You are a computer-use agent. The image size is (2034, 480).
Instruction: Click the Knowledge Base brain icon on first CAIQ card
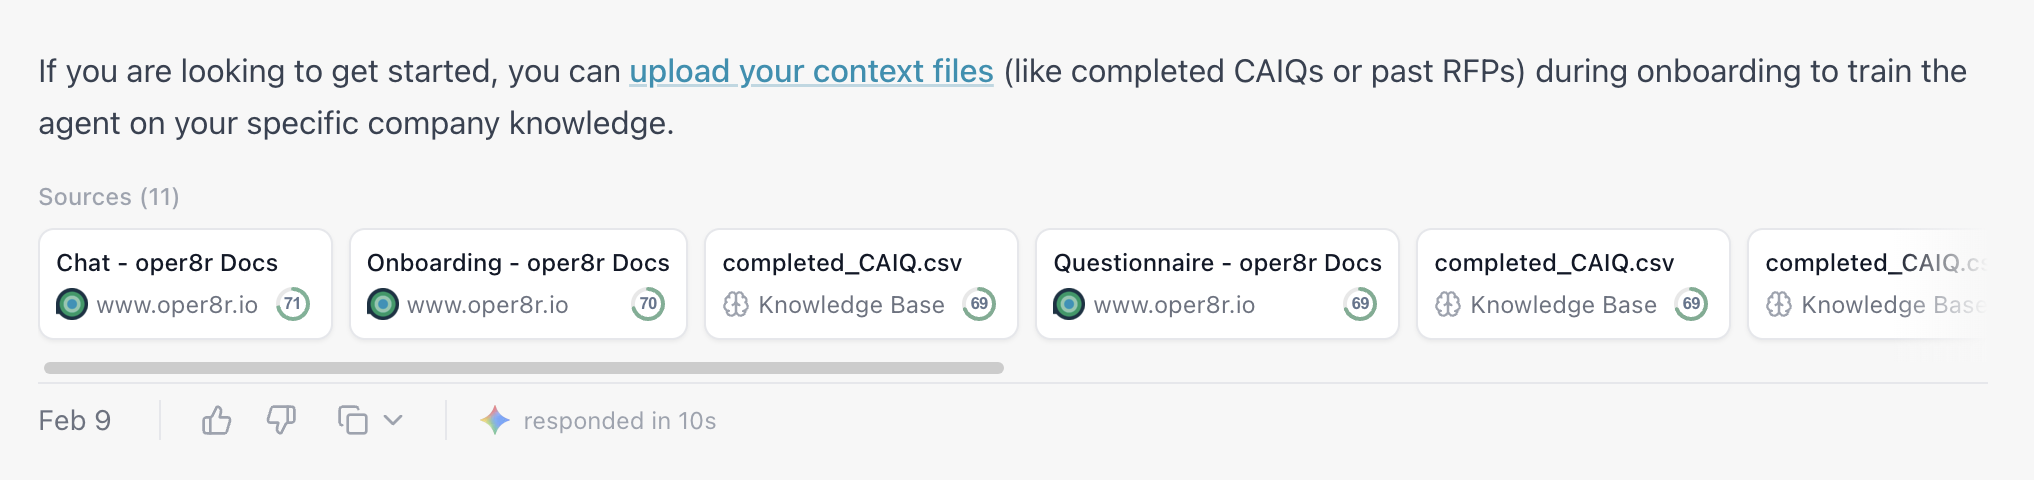point(736,304)
